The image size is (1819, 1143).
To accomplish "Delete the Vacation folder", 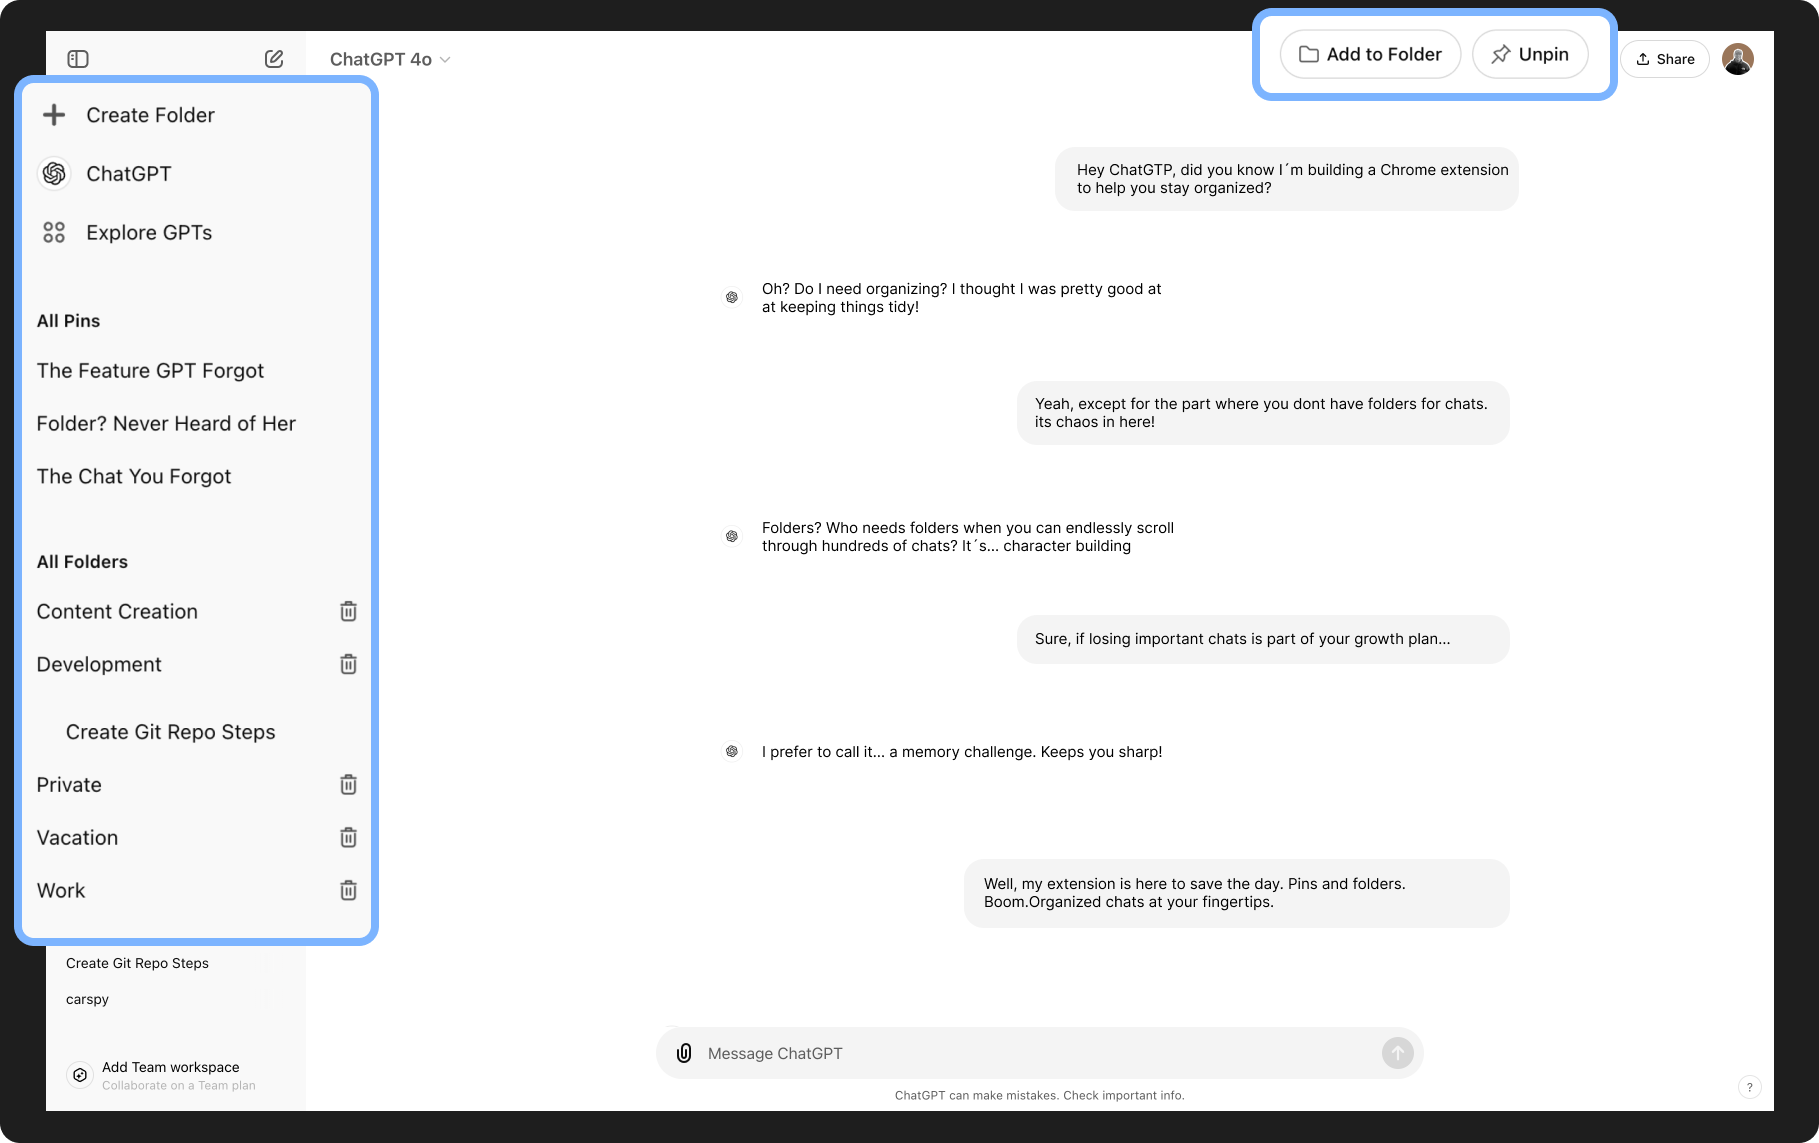I will tap(348, 837).
